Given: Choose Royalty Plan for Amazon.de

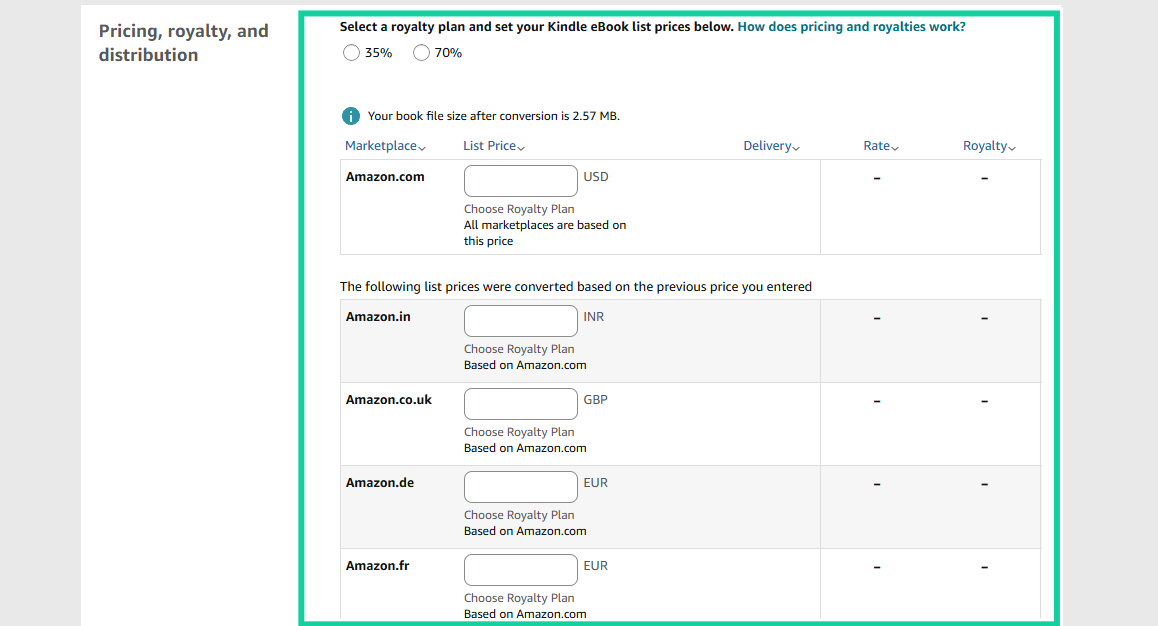Looking at the screenshot, I should pyautogui.click(x=518, y=514).
